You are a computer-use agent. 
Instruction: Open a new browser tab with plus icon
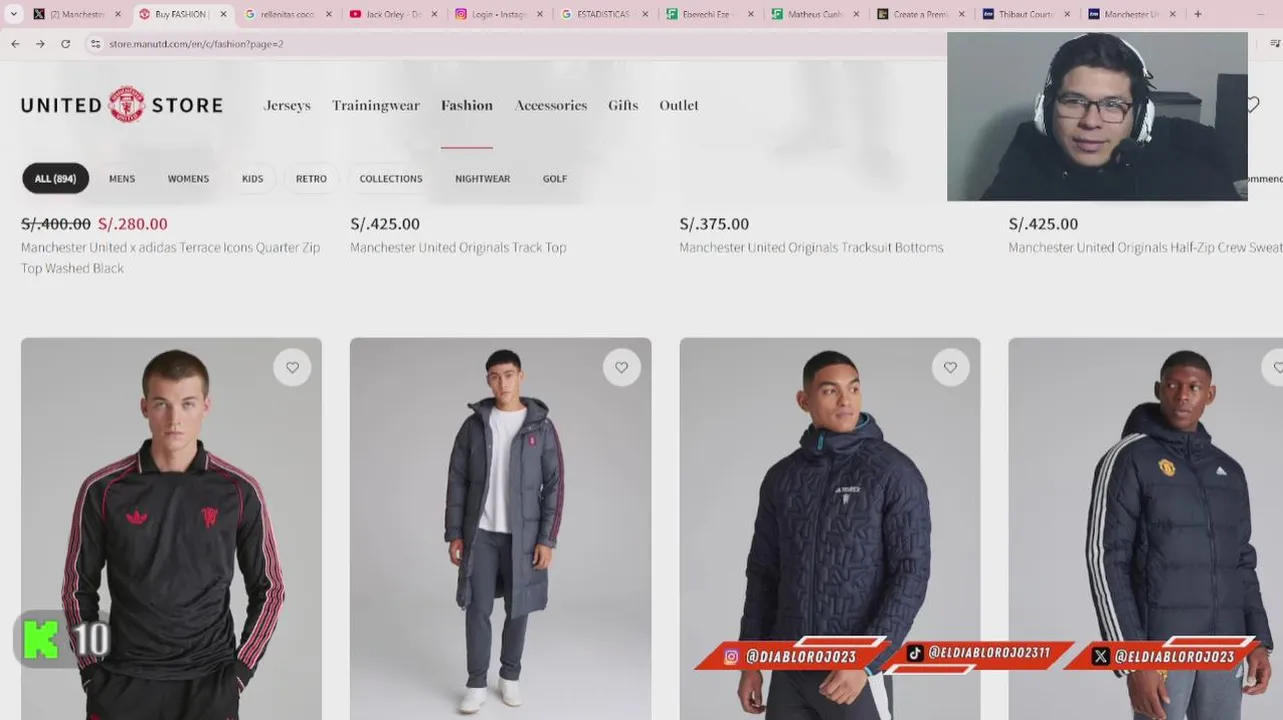[x=1198, y=14]
